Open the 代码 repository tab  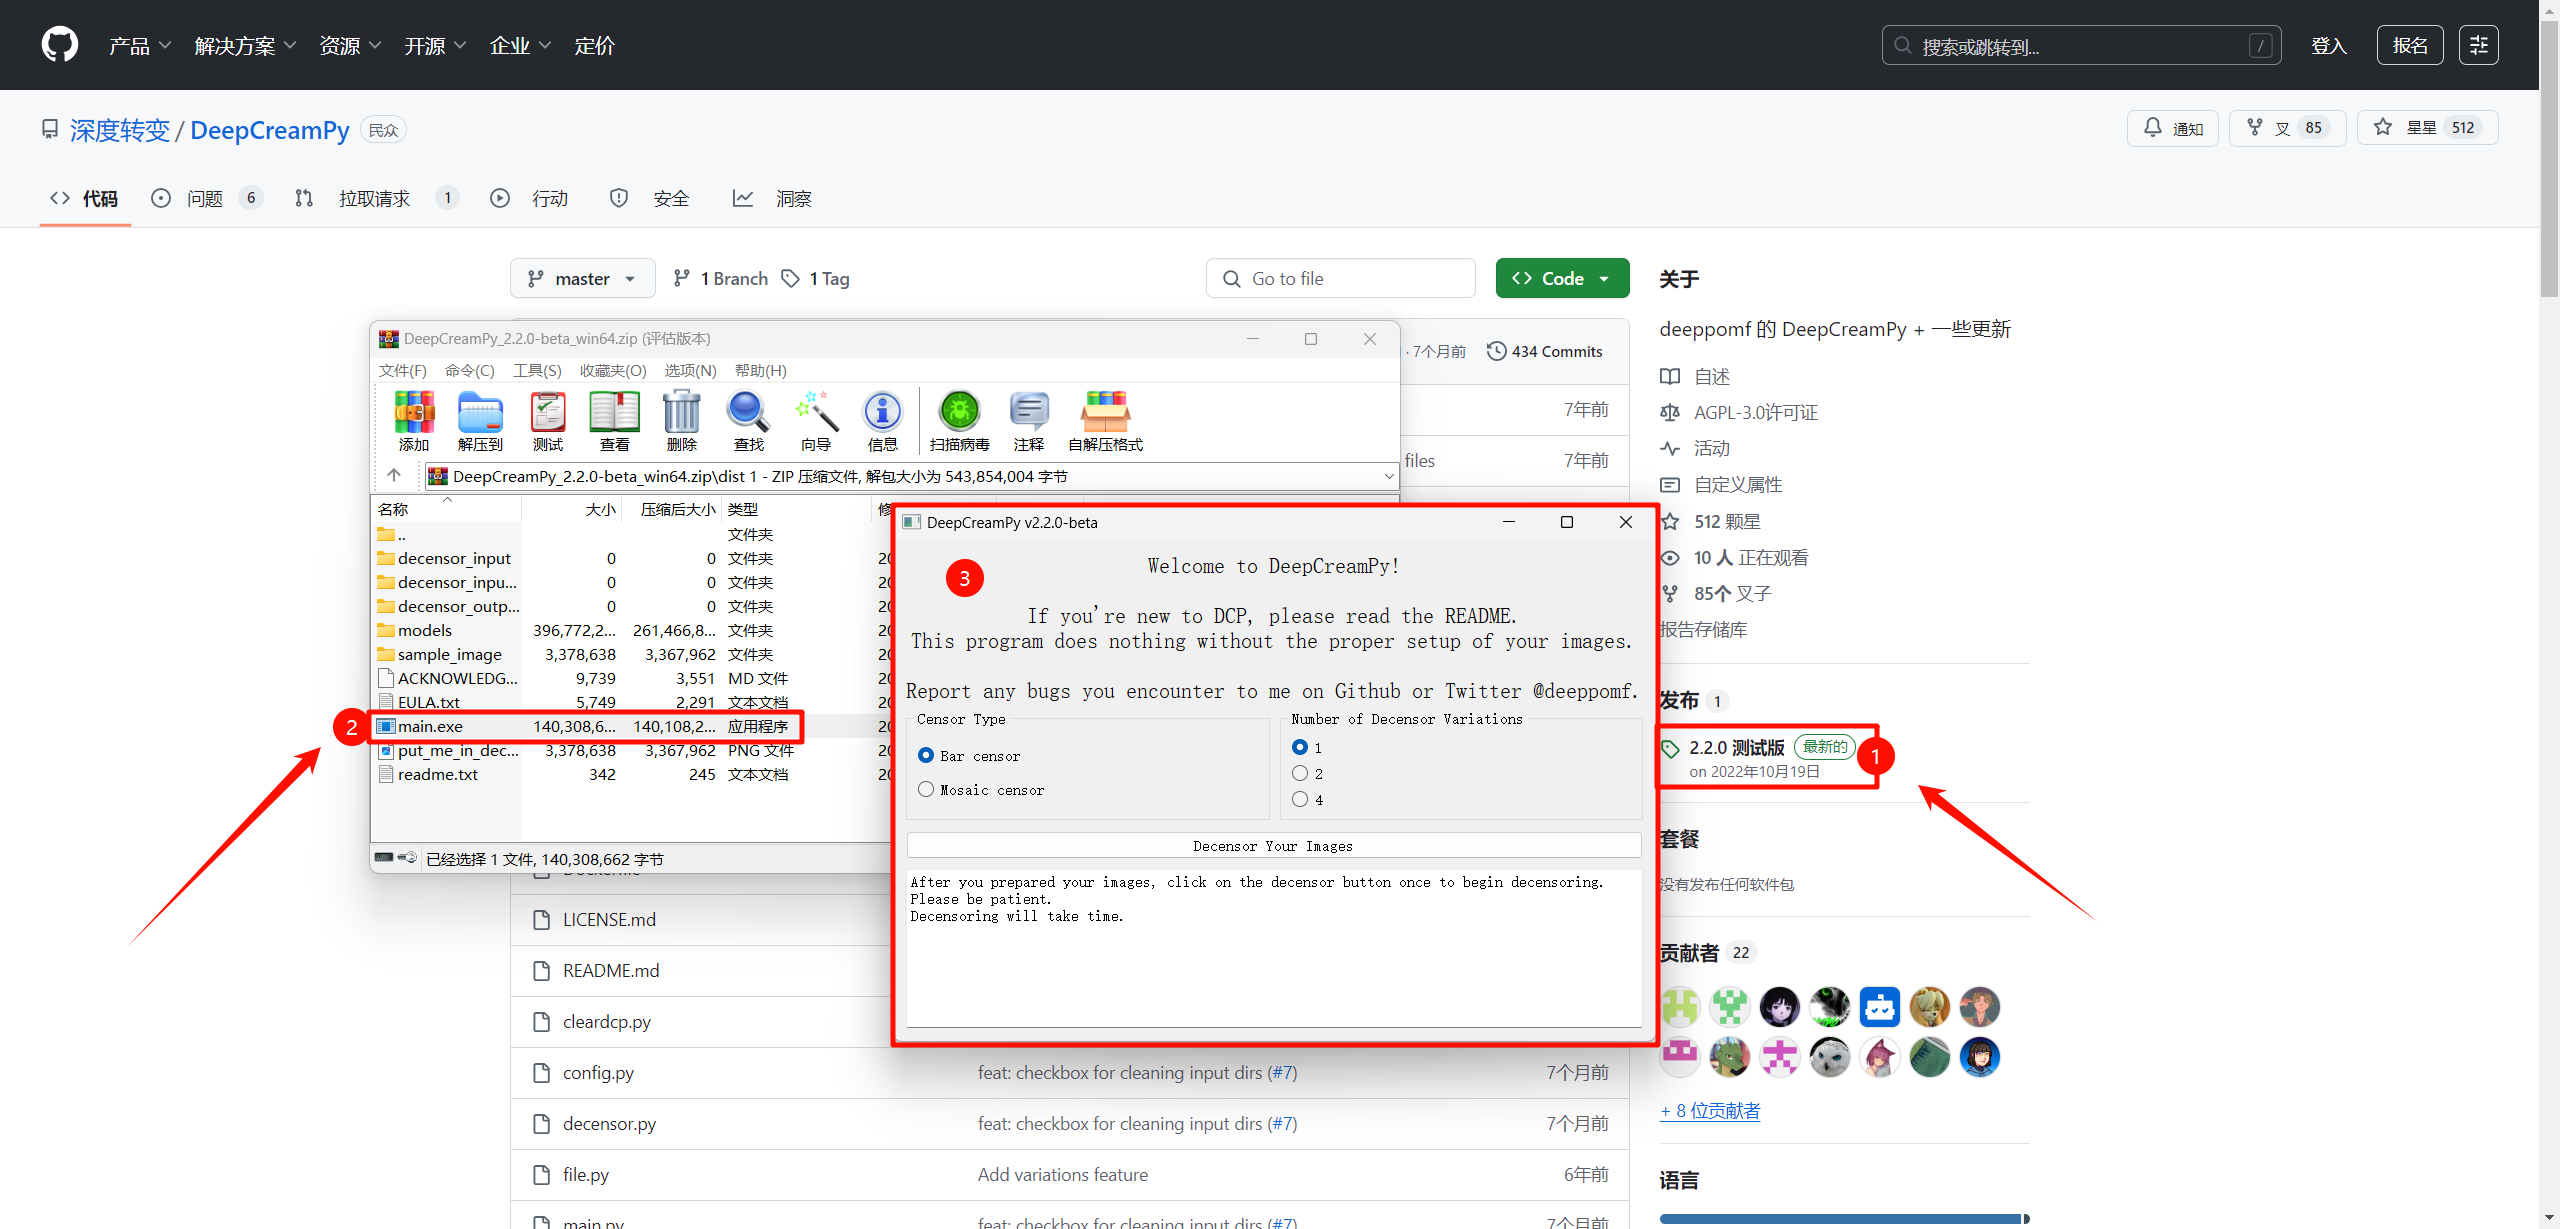coord(84,199)
